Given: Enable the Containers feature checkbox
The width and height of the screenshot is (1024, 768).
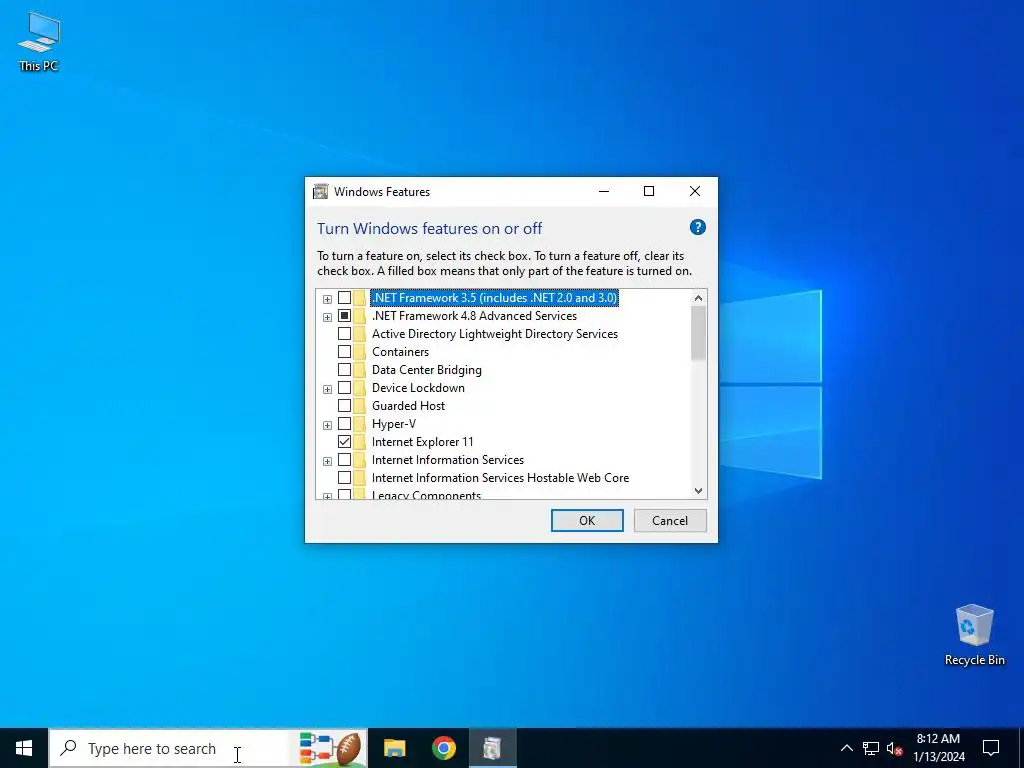Looking at the screenshot, I should [x=344, y=352].
